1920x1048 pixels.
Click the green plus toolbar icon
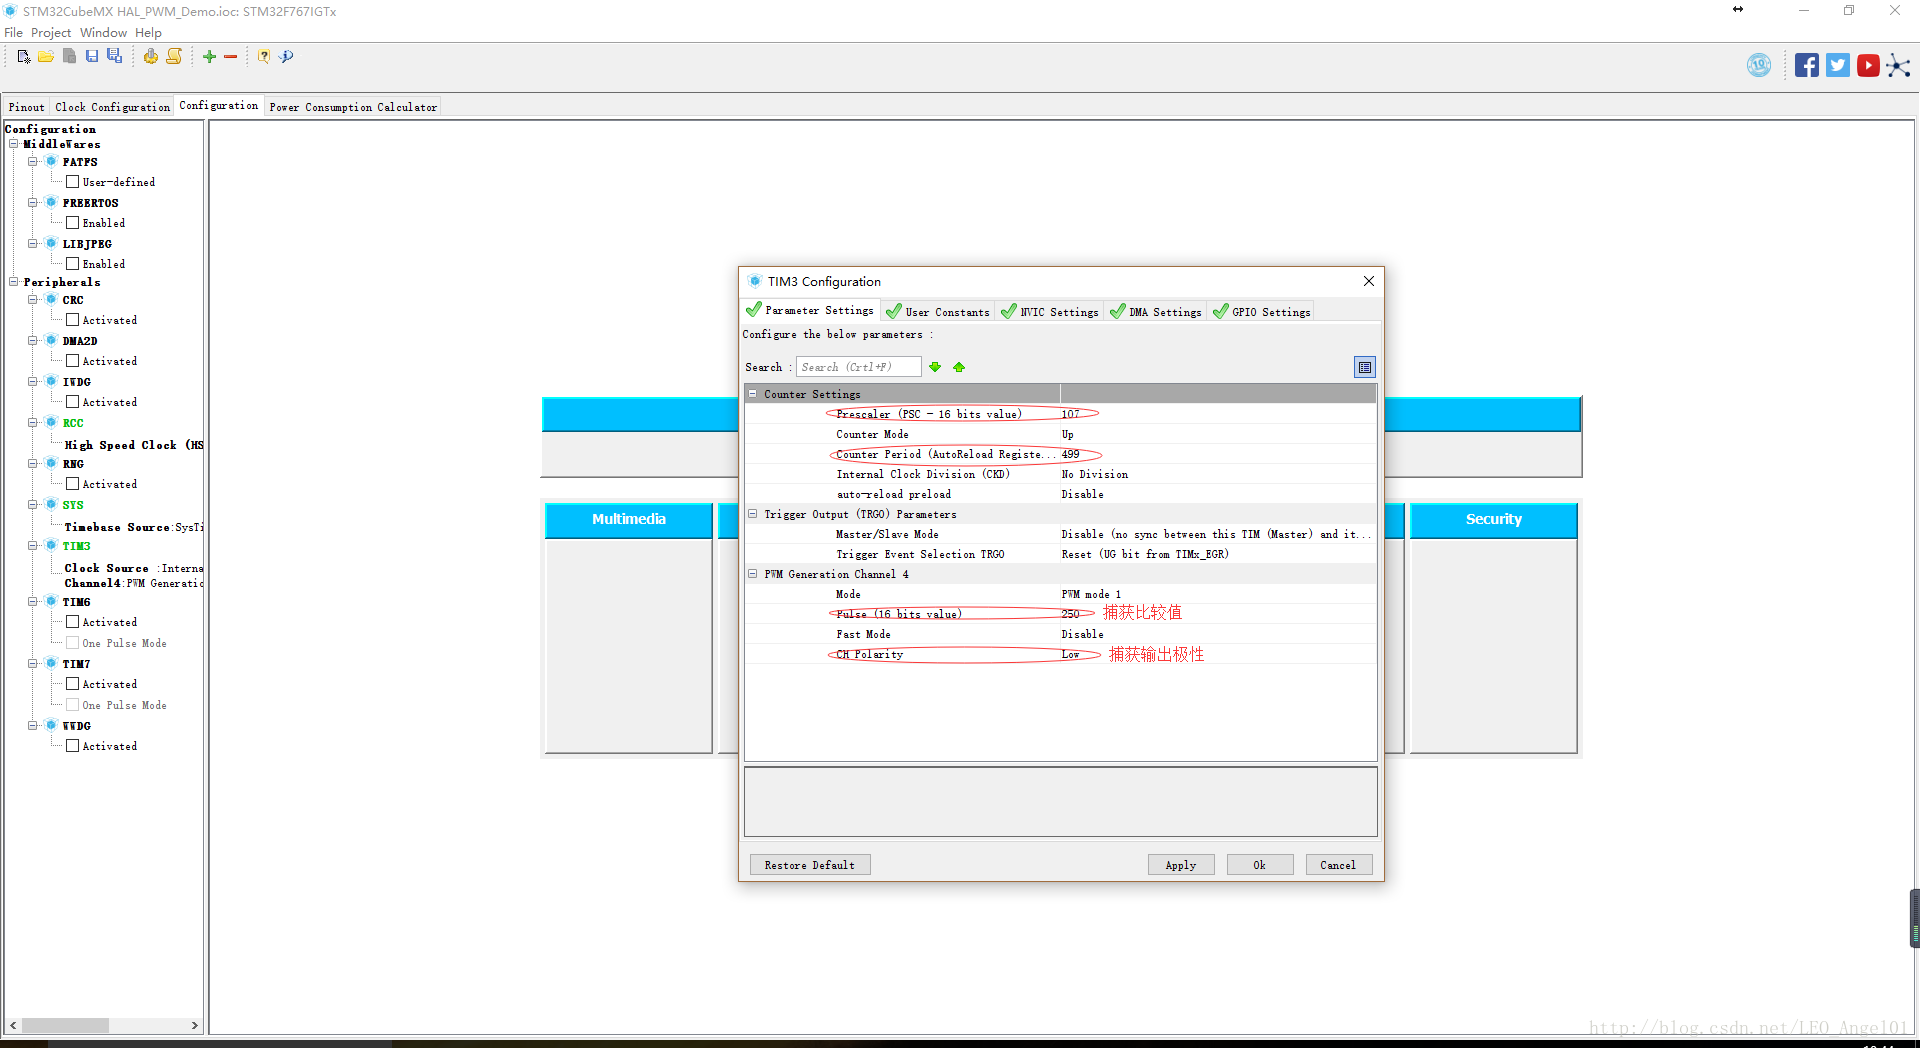[x=209, y=57]
